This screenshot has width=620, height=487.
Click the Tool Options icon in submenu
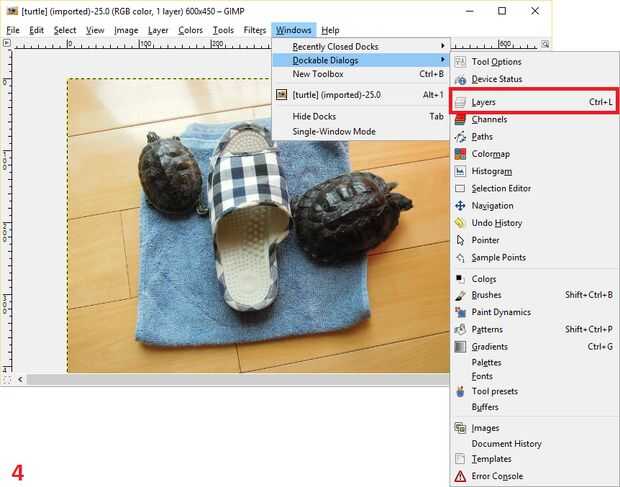[460, 62]
